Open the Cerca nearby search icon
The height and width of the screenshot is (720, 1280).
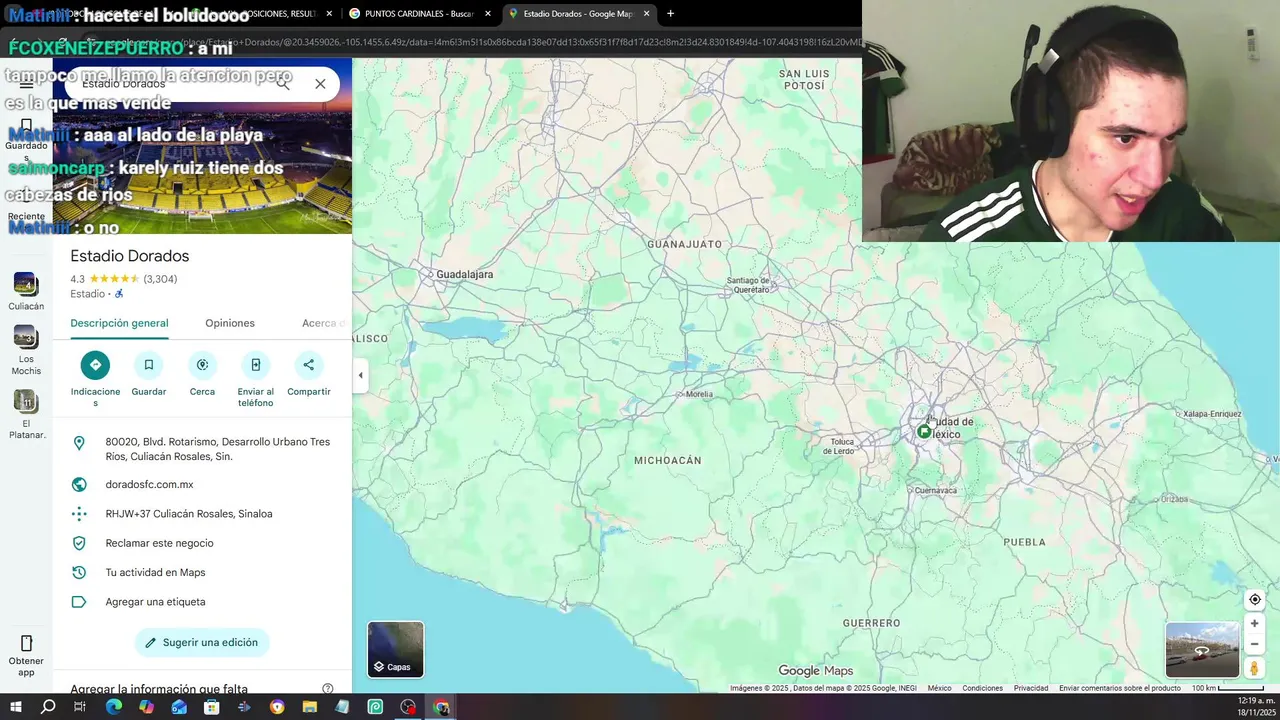(202, 365)
